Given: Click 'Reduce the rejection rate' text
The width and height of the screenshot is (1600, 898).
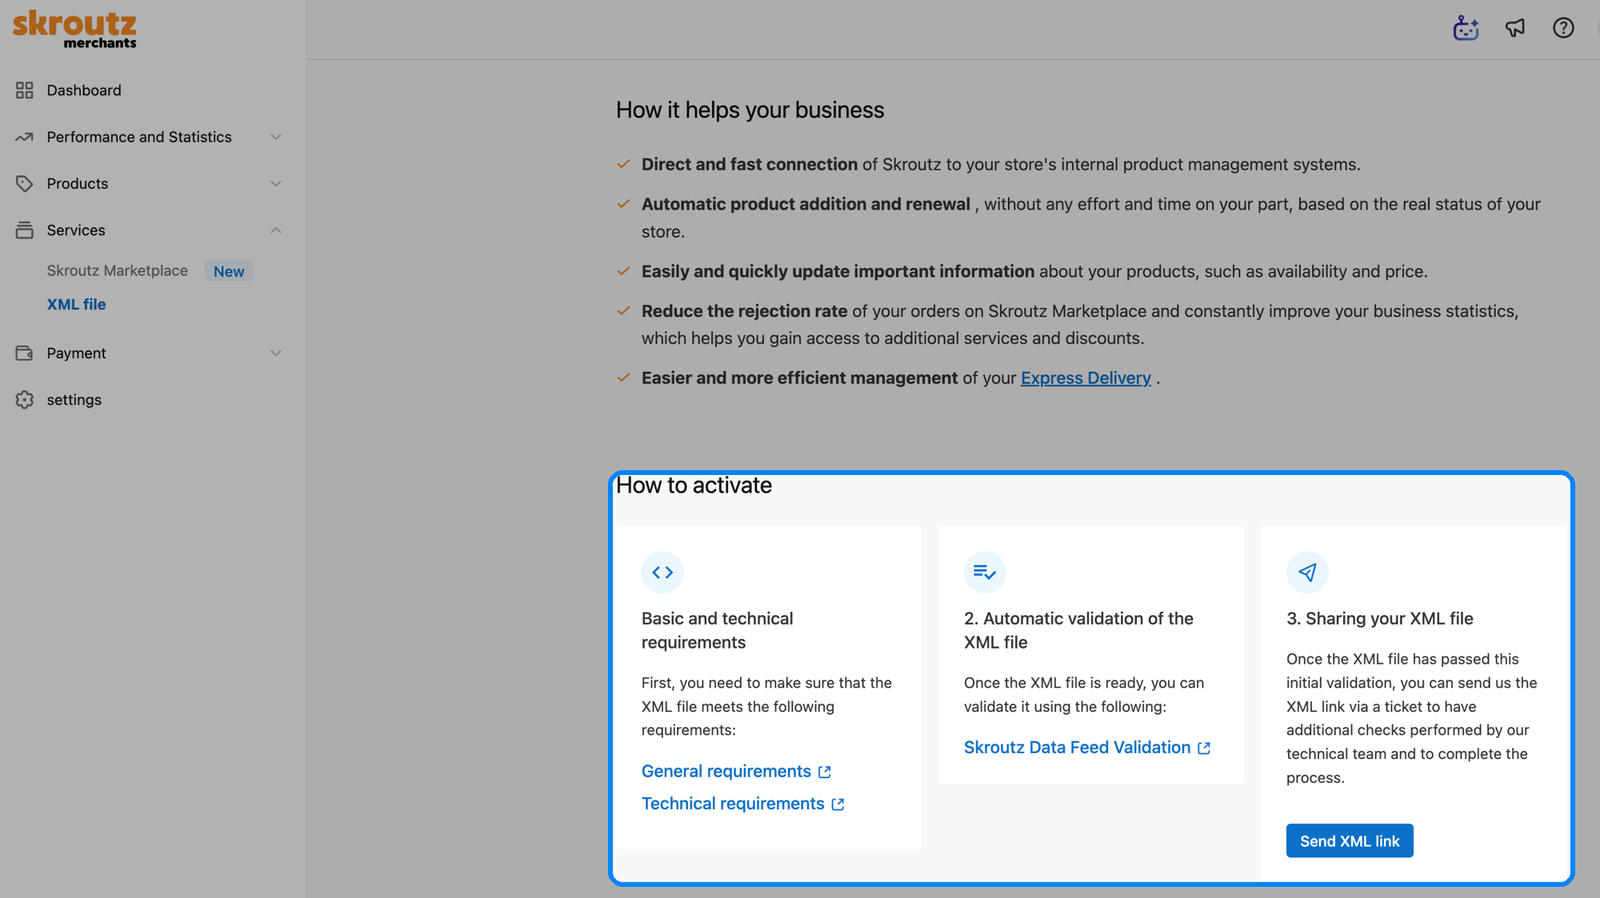Looking at the screenshot, I should pos(745,311).
